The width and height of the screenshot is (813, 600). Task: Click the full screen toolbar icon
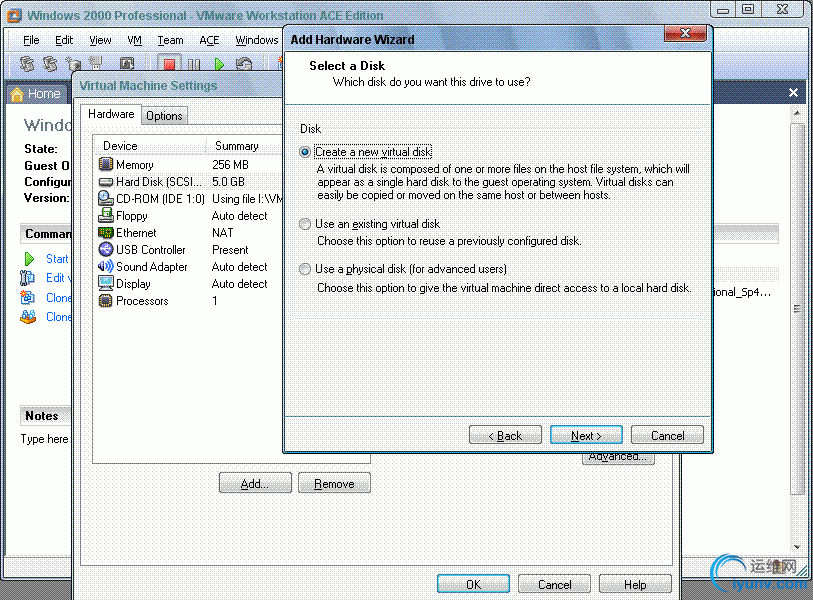coord(127,64)
